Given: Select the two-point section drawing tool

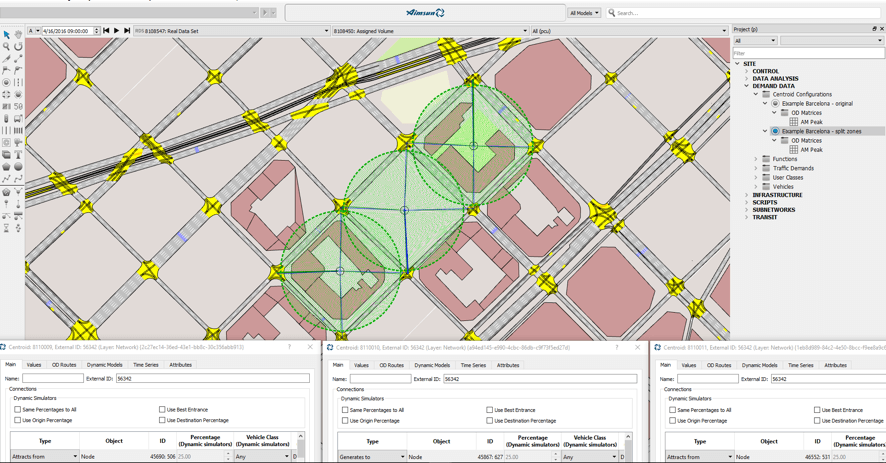Looking at the screenshot, I should pos(18,58).
